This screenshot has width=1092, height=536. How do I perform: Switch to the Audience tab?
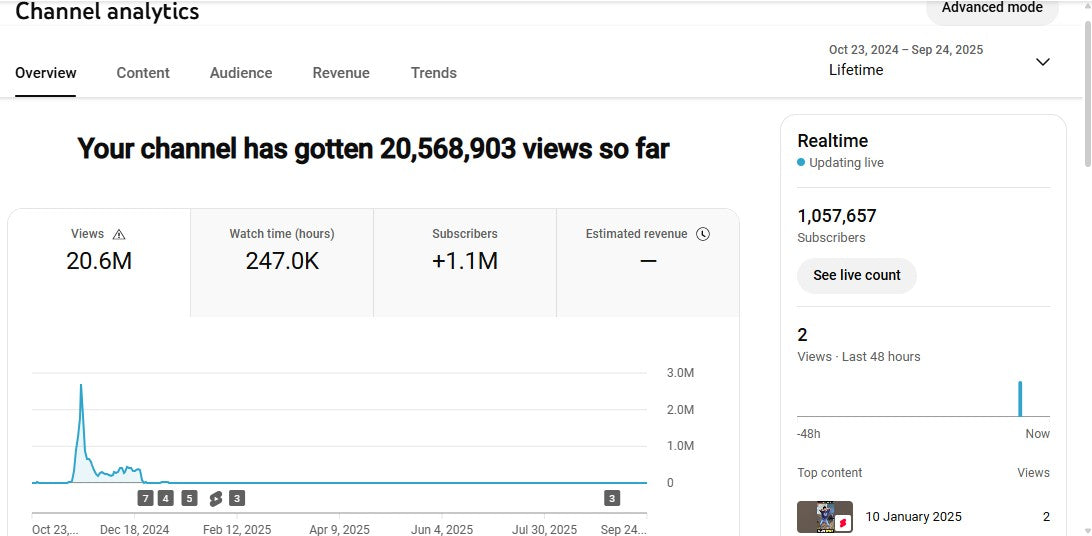point(241,73)
